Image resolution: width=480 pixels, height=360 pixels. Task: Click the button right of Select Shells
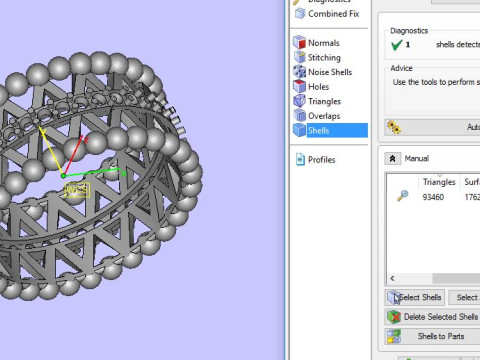[x=464, y=297]
